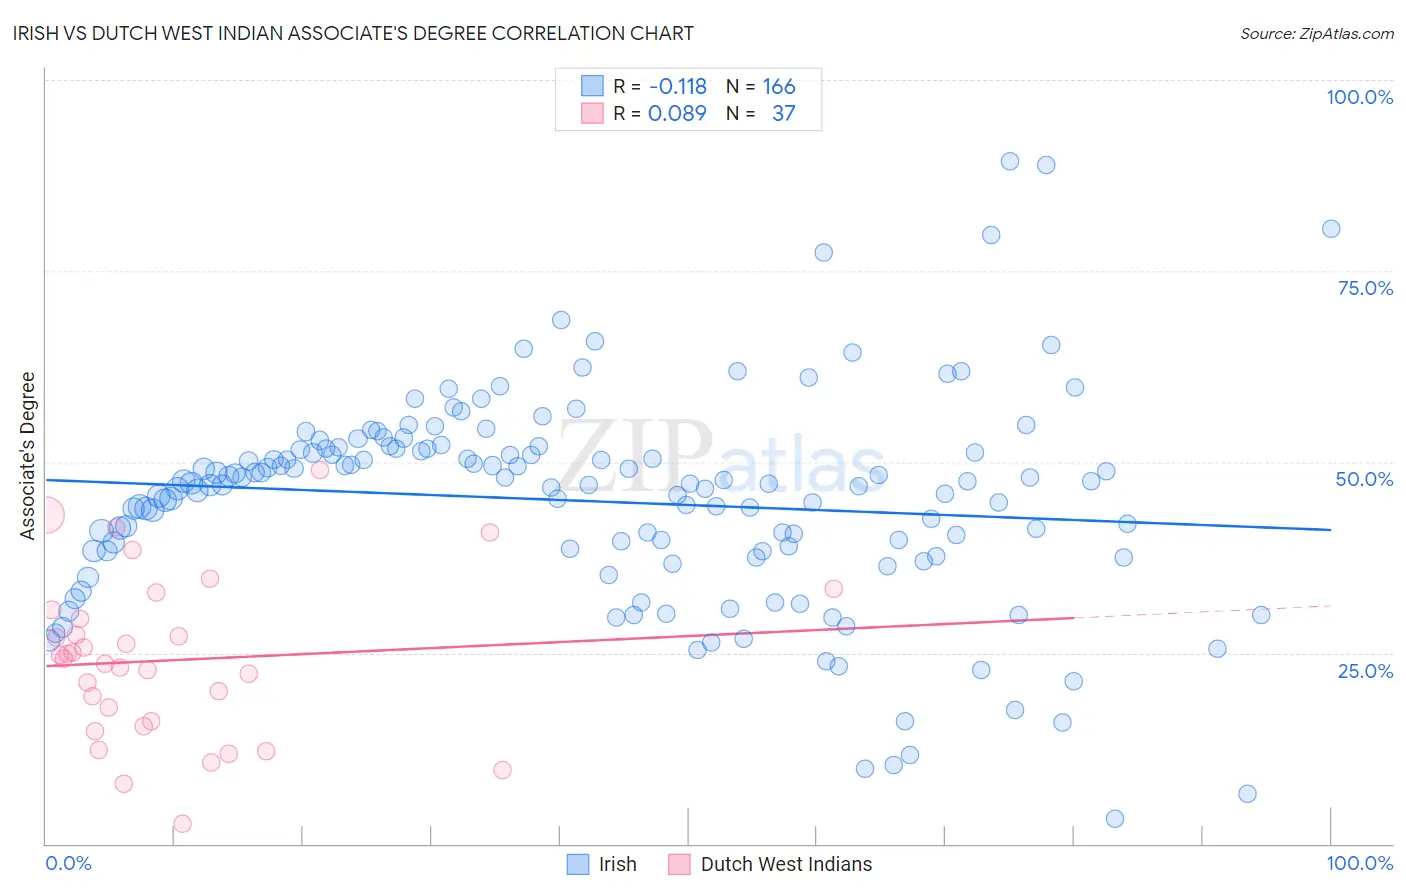Open the Source: ZipAtlas.com link
The image size is (1406, 892).
[1317, 33]
